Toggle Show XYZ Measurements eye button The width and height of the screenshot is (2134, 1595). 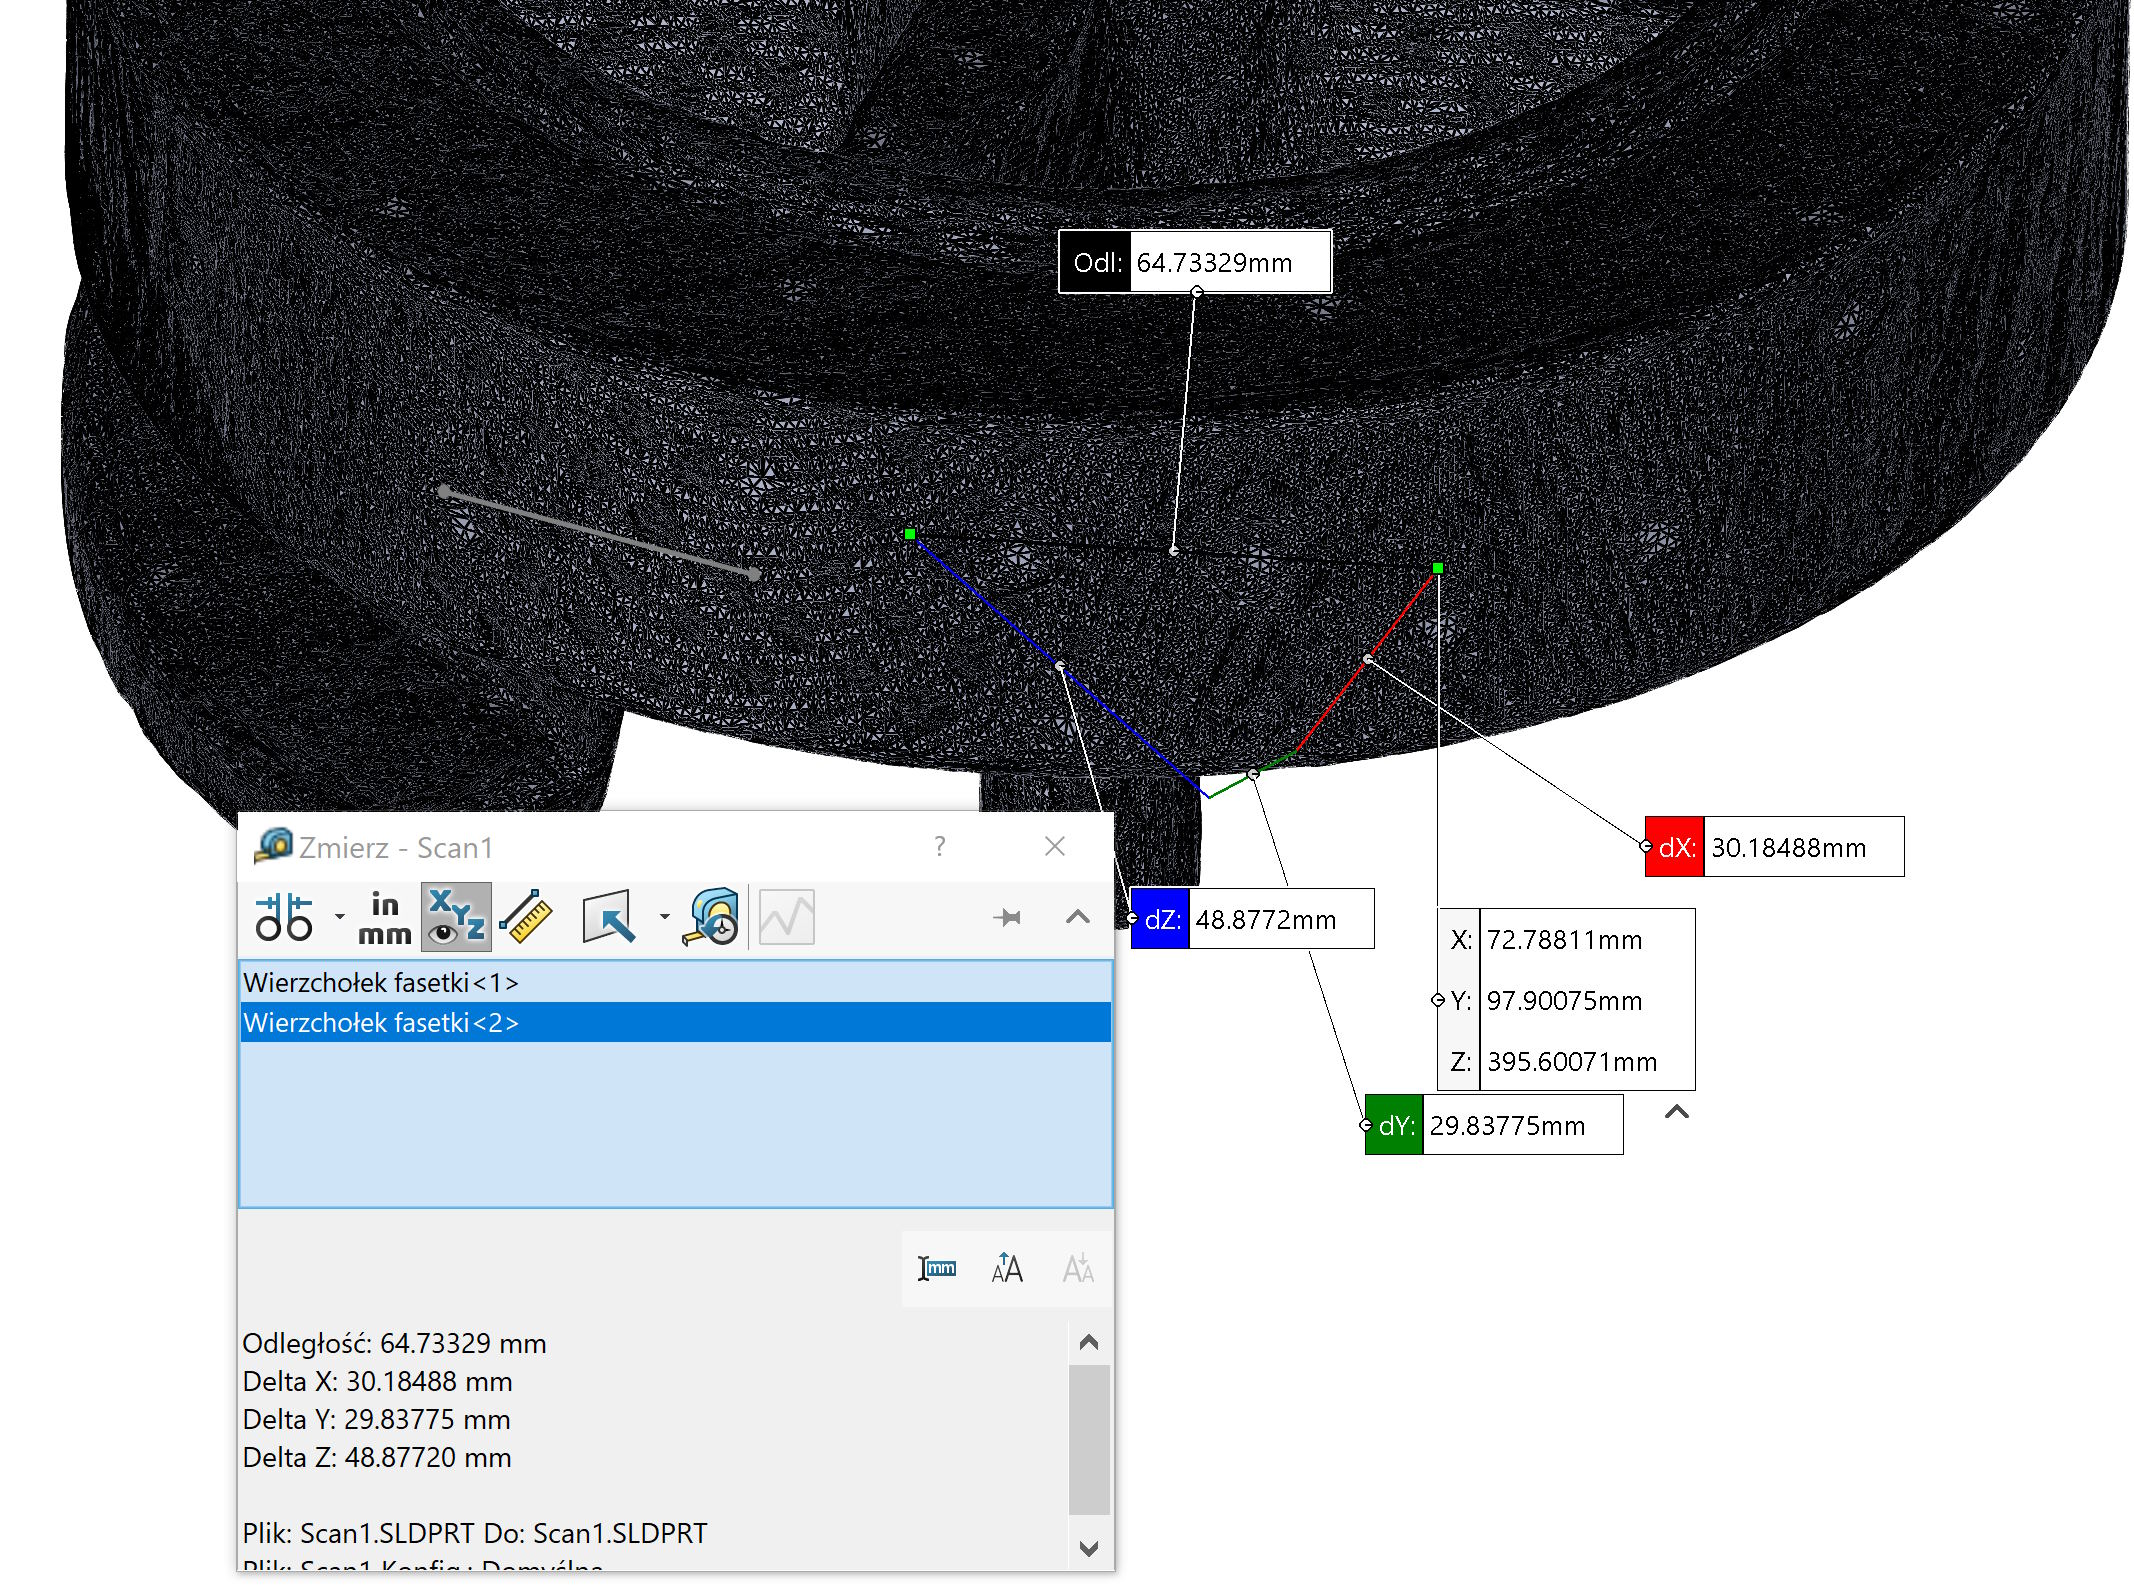[456, 916]
